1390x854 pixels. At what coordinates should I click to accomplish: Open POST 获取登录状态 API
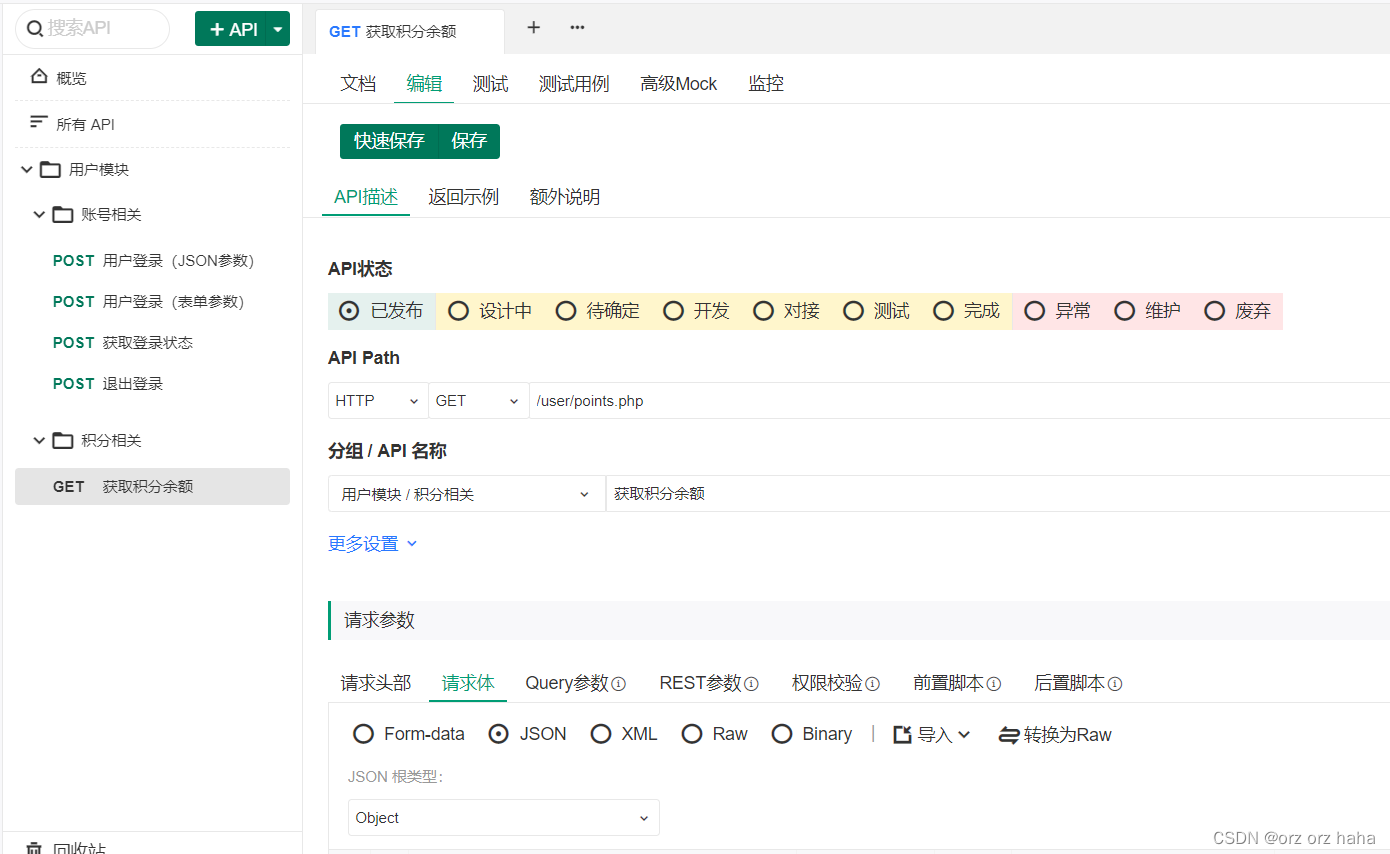[123, 343]
